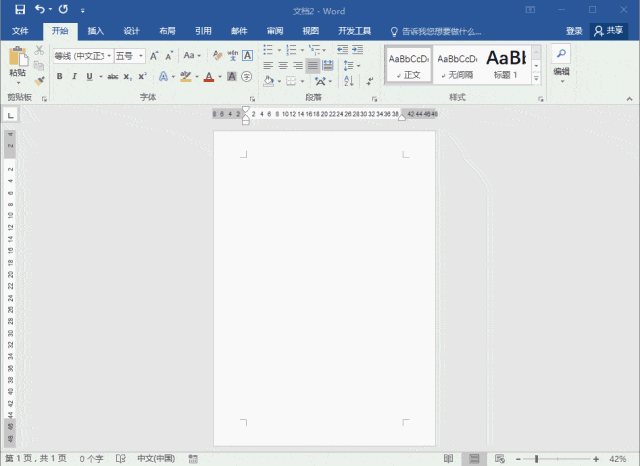The height and width of the screenshot is (466, 640).
Task: Open the 布局 ribbon tab
Action: [x=167, y=31]
